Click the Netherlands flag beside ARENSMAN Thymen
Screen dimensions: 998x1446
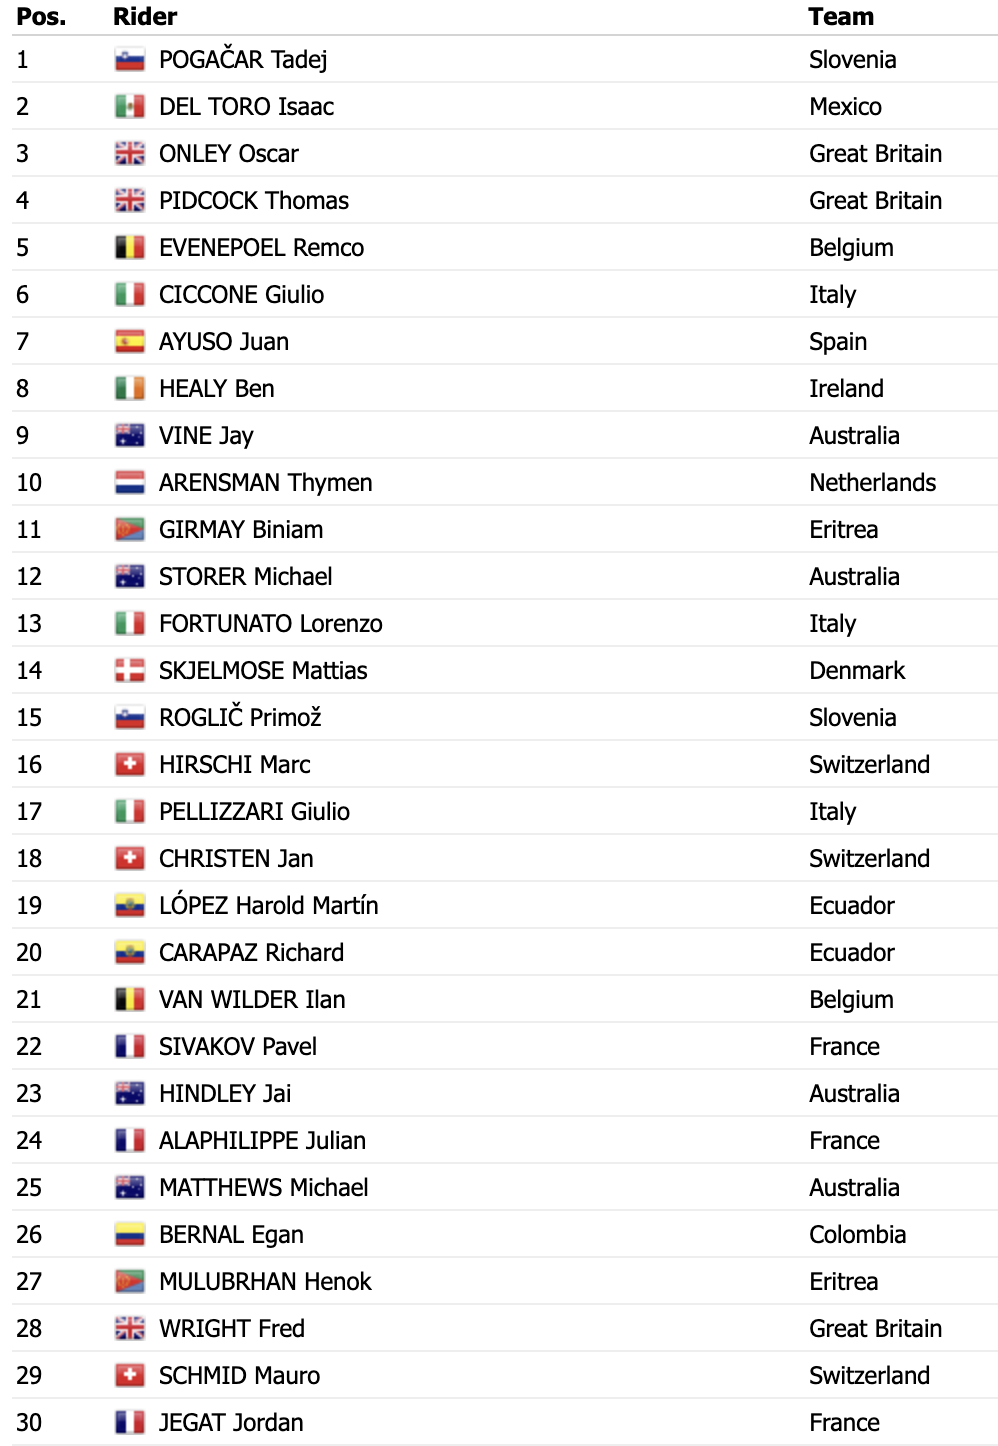point(130,483)
